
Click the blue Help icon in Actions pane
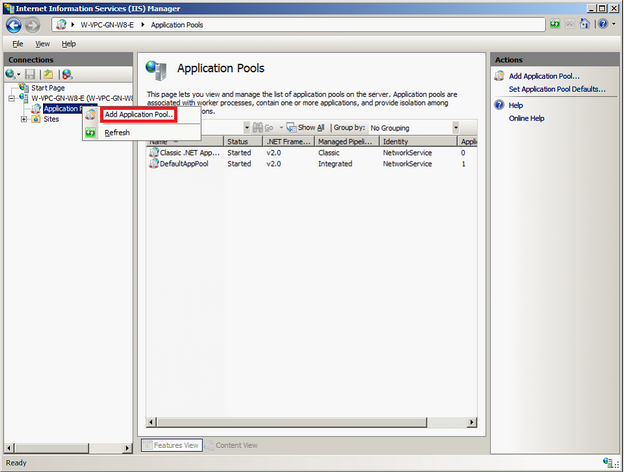pyautogui.click(x=499, y=105)
